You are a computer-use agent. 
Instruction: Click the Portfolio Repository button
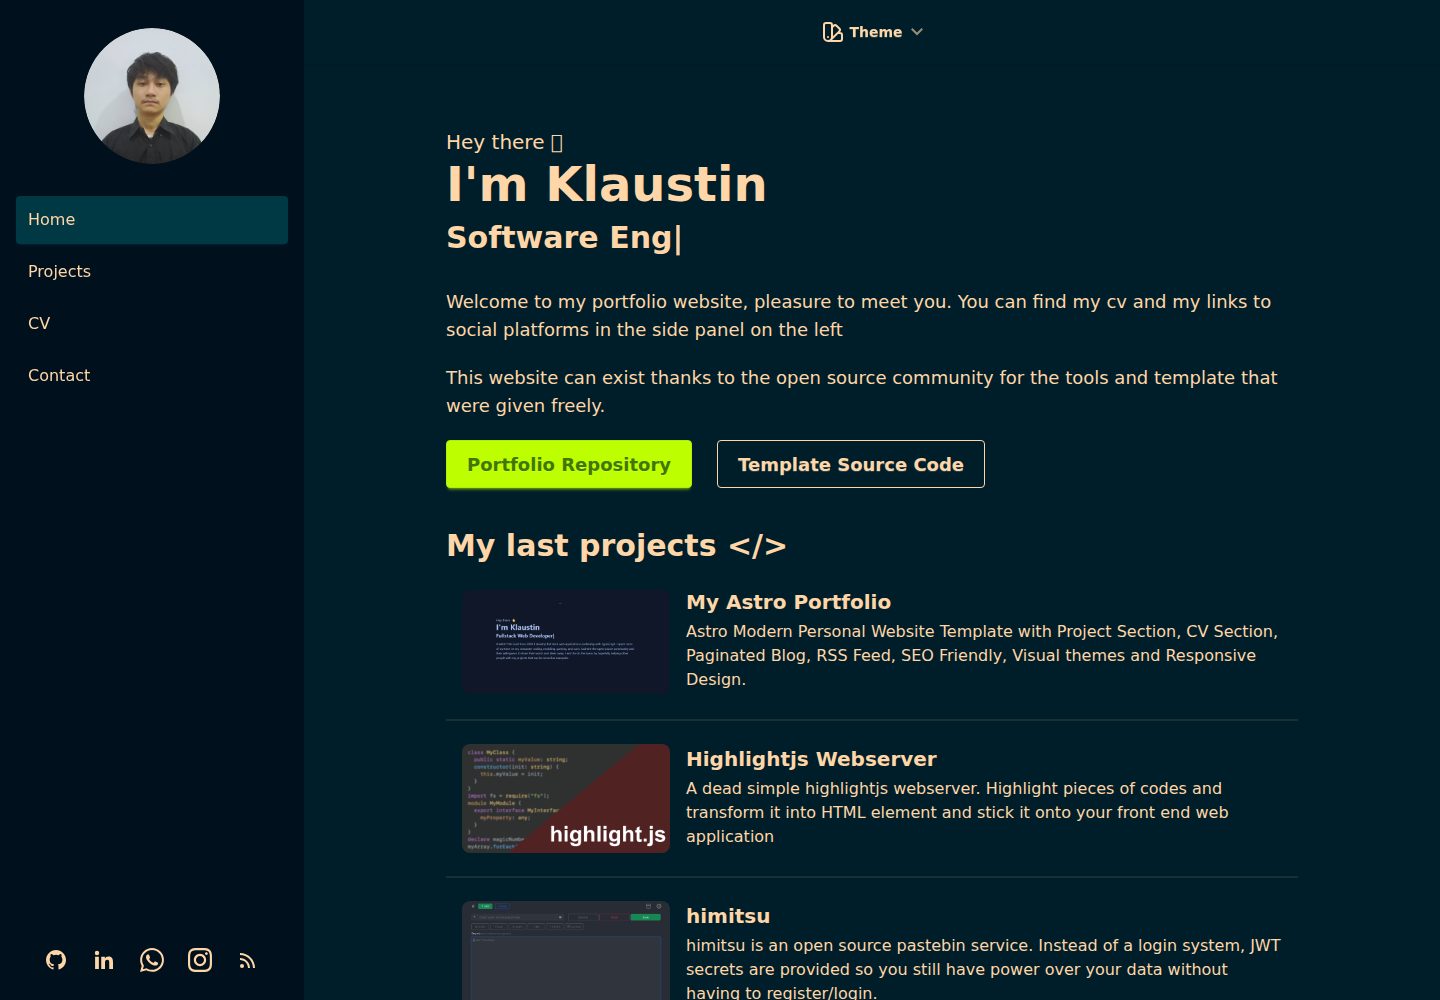pos(569,464)
